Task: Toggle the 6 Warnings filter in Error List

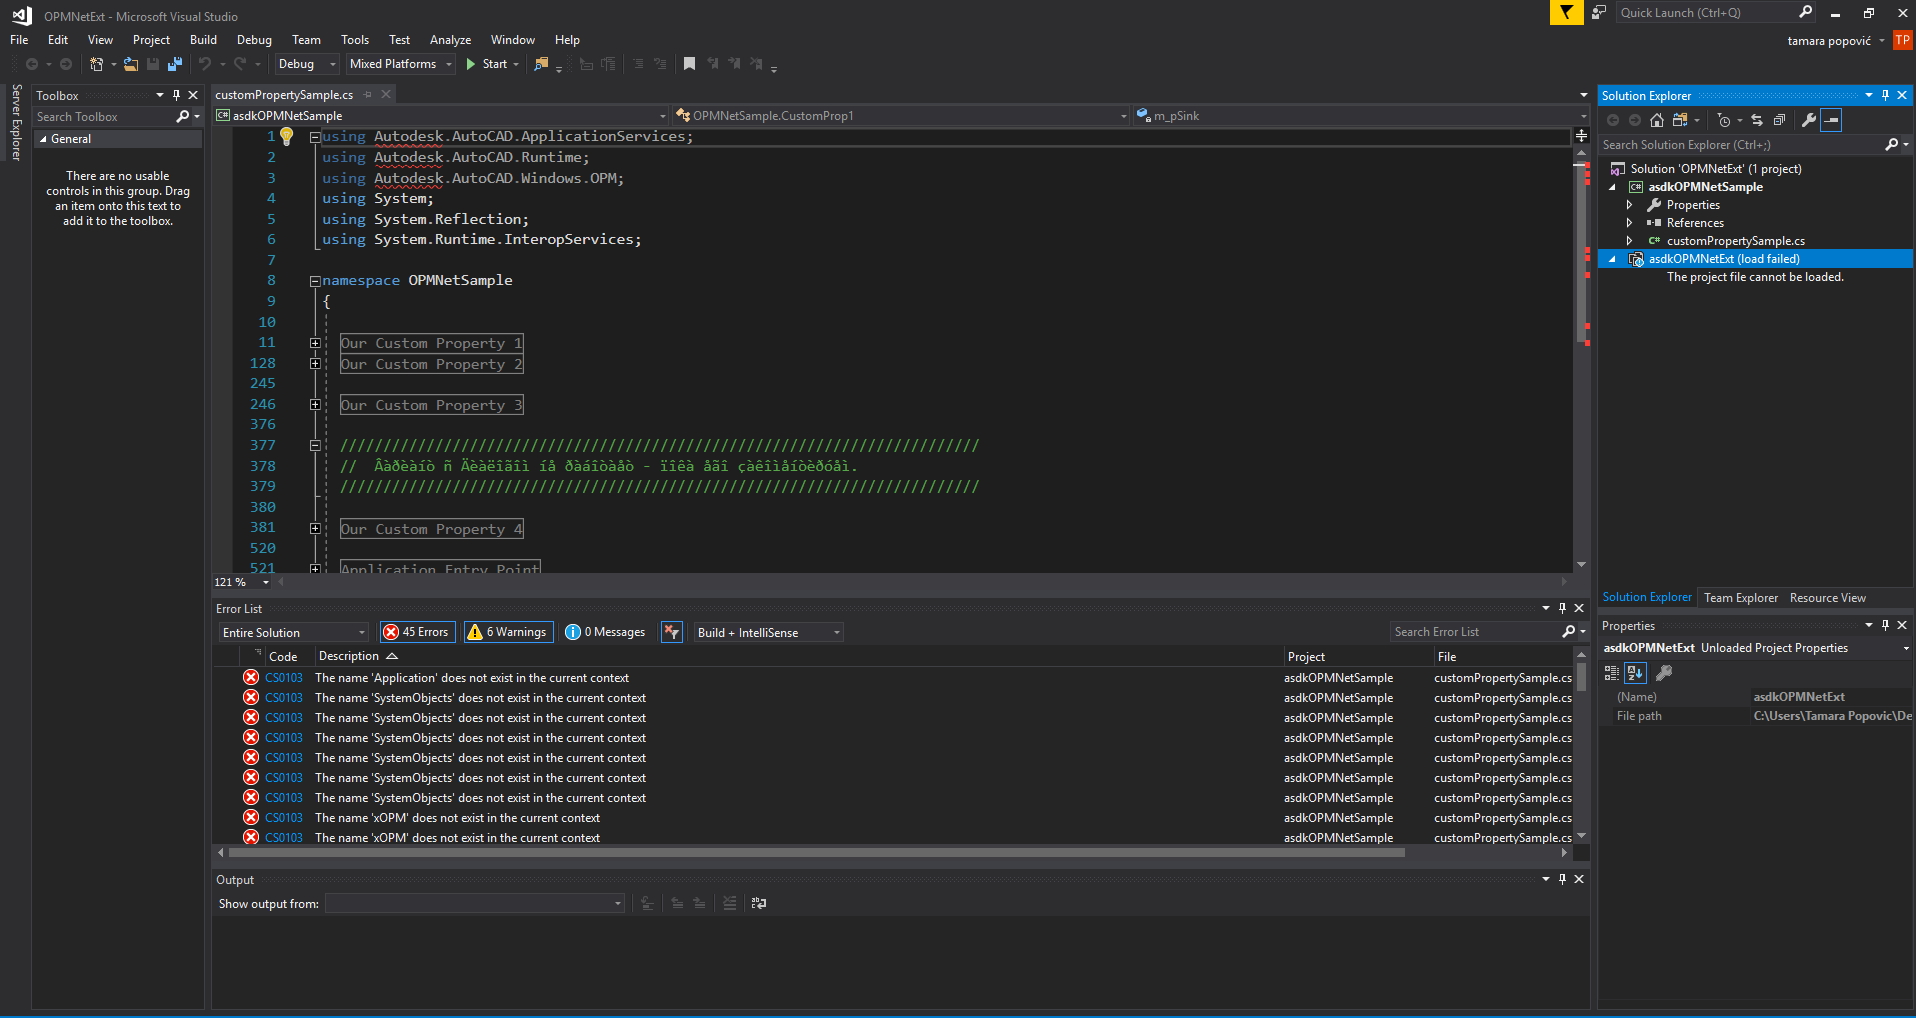Action: [x=507, y=631]
